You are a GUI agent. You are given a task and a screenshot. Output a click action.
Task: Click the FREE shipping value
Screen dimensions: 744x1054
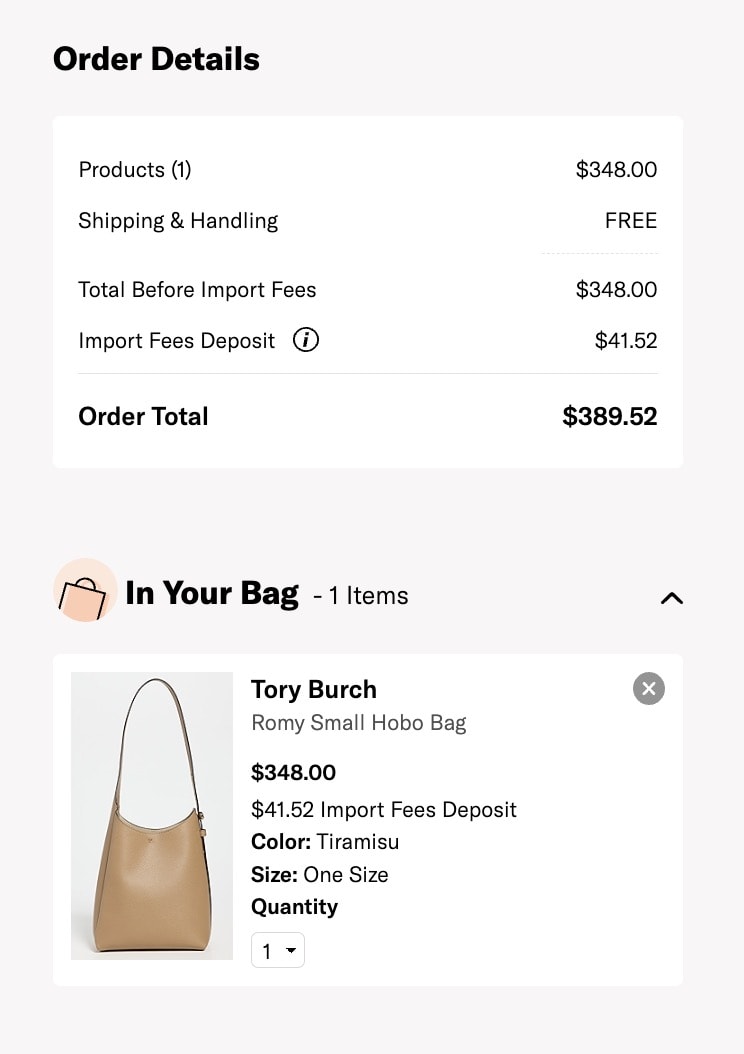pyautogui.click(x=630, y=220)
